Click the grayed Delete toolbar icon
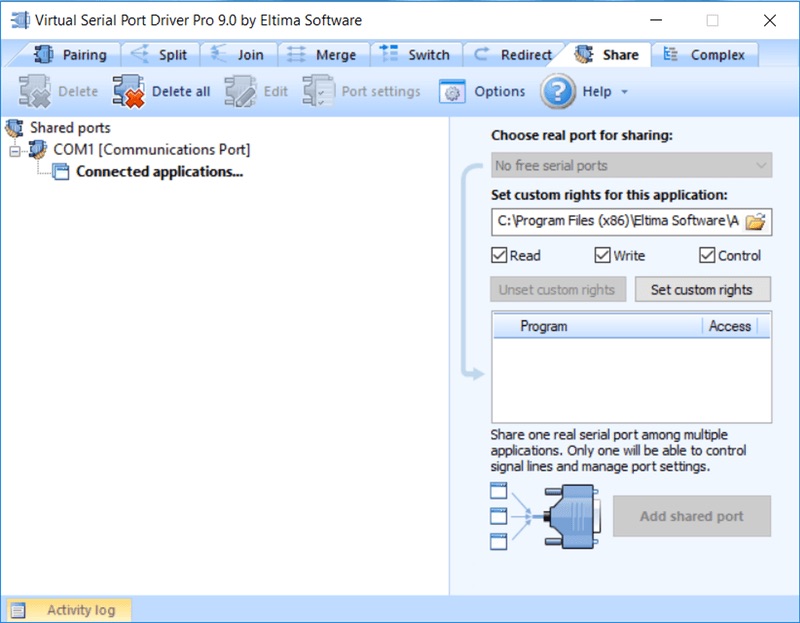 pyautogui.click(x=35, y=91)
